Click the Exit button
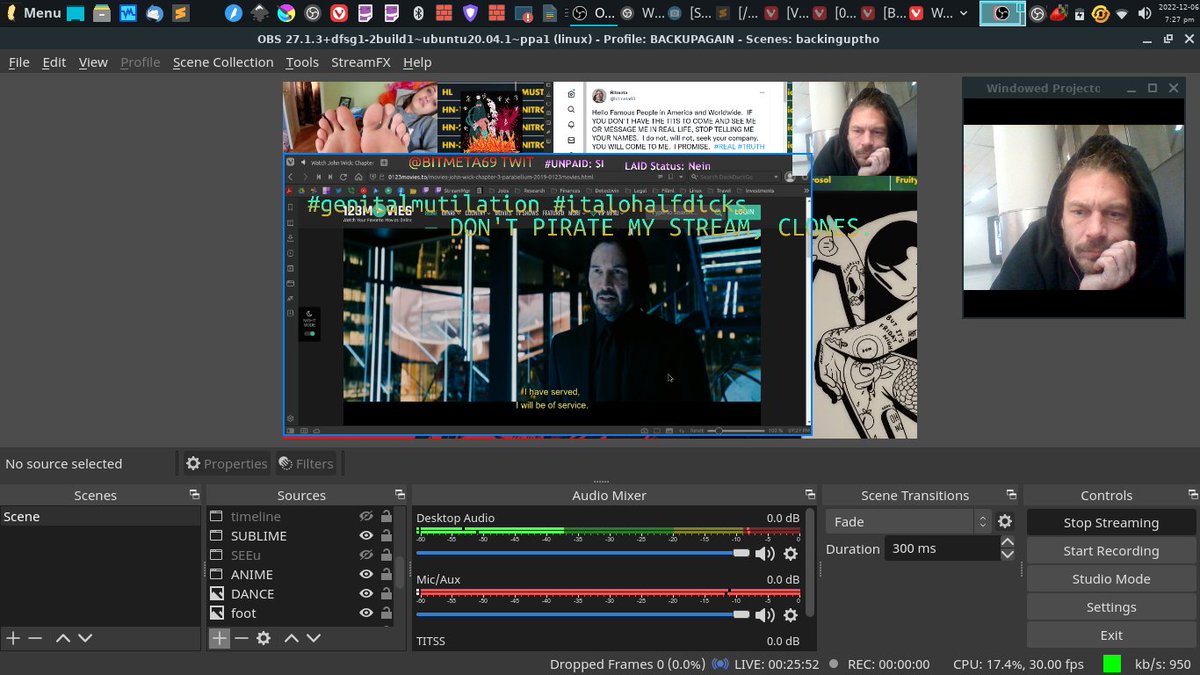The height and width of the screenshot is (675, 1200). click(1111, 635)
